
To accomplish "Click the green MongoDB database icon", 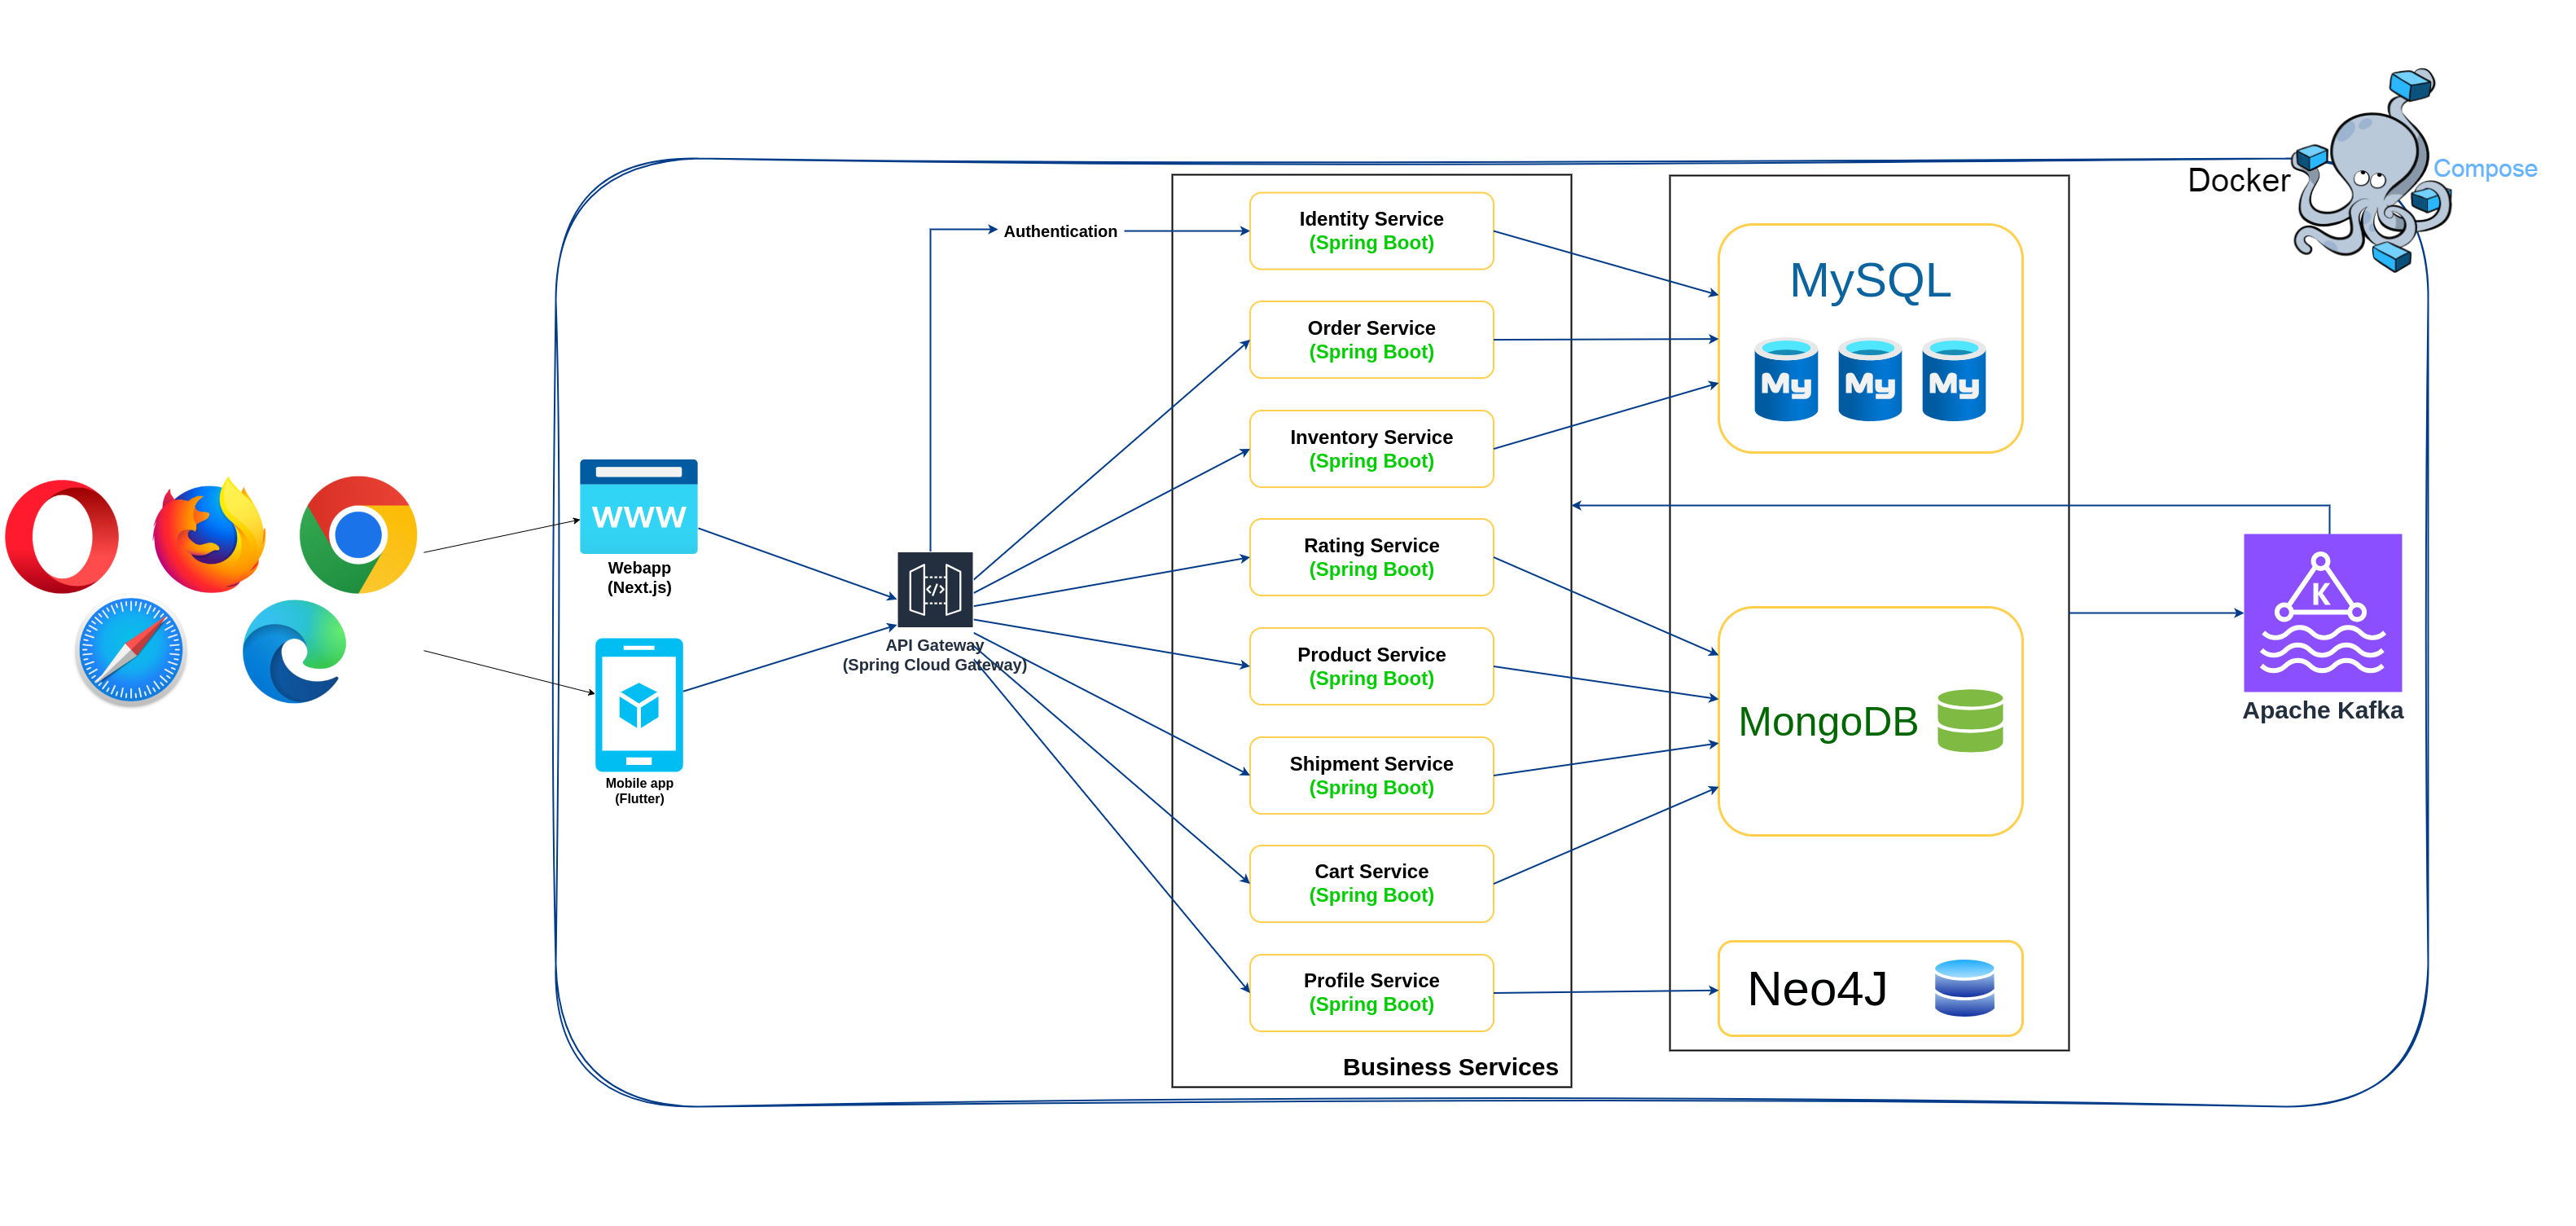I will [1969, 721].
